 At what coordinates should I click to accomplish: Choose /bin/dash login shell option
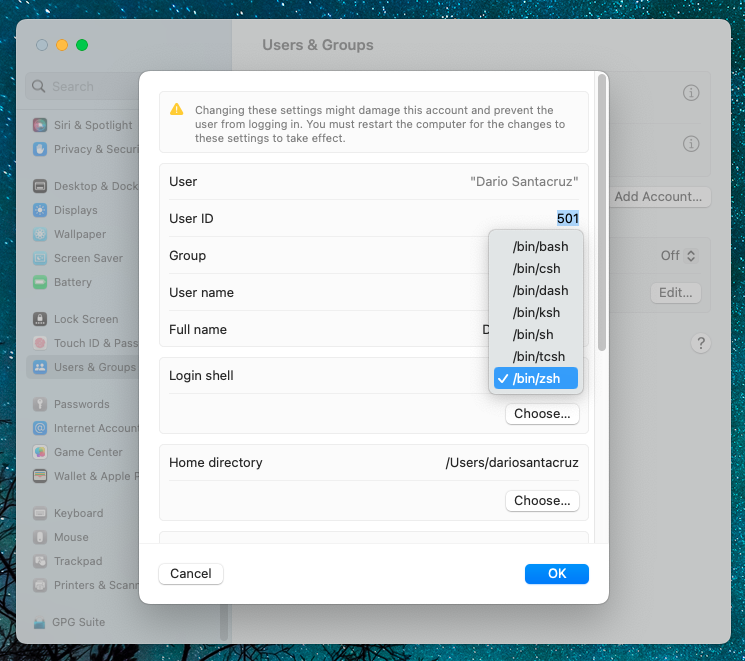[x=540, y=291]
